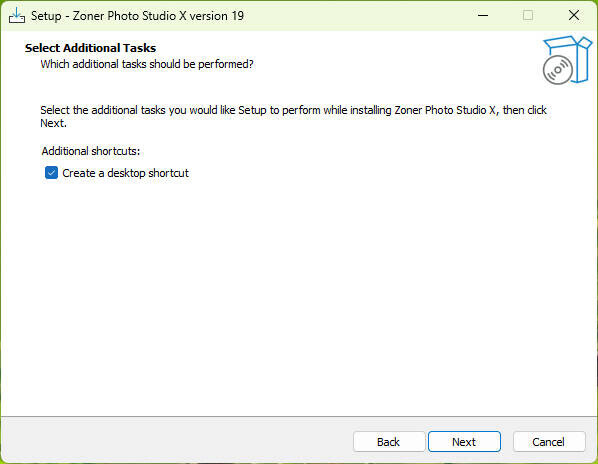Viewport: 598px width, 464px height.
Task: Click the disabled maximize window icon
Action: 528,16
